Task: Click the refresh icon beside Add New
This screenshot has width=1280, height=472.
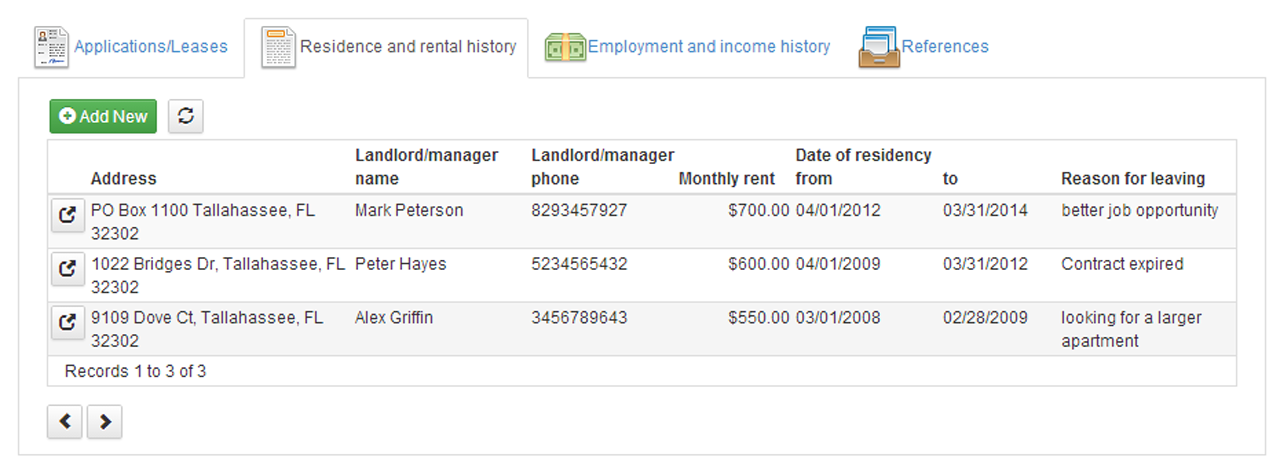Action: (x=185, y=116)
